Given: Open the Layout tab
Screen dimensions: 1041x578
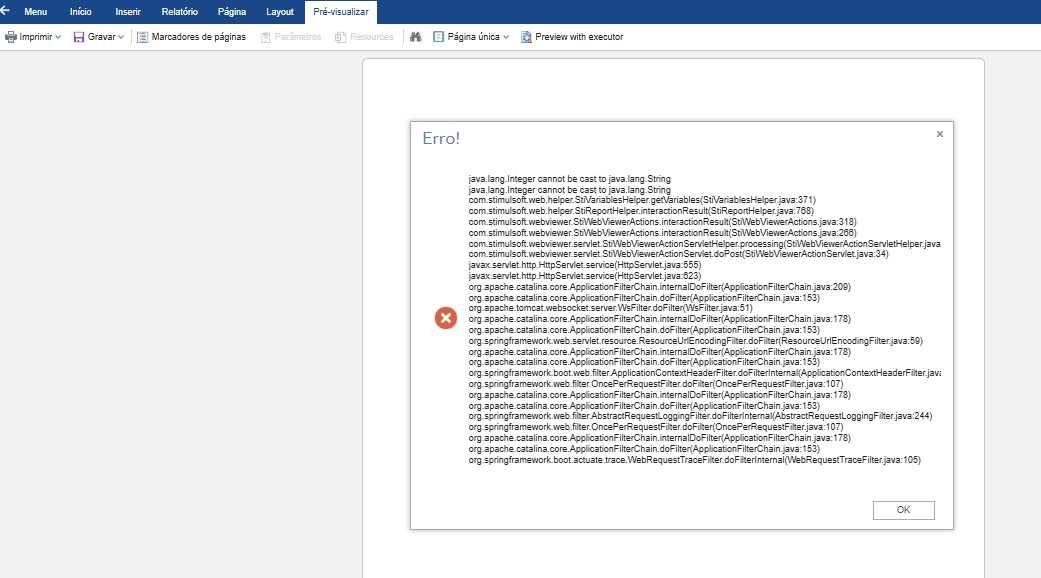Looking at the screenshot, I should click(280, 12).
